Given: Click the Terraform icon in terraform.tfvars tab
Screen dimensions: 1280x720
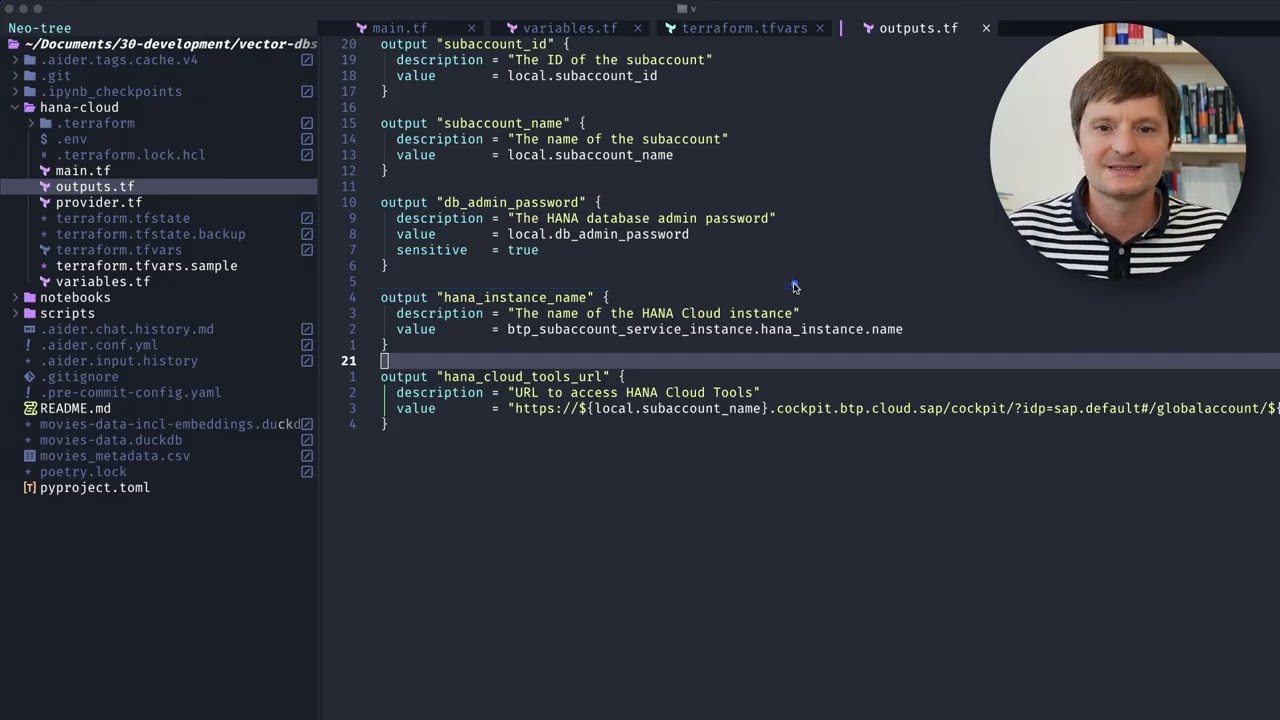Looking at the screenshot, I should [x=671, y=28].
